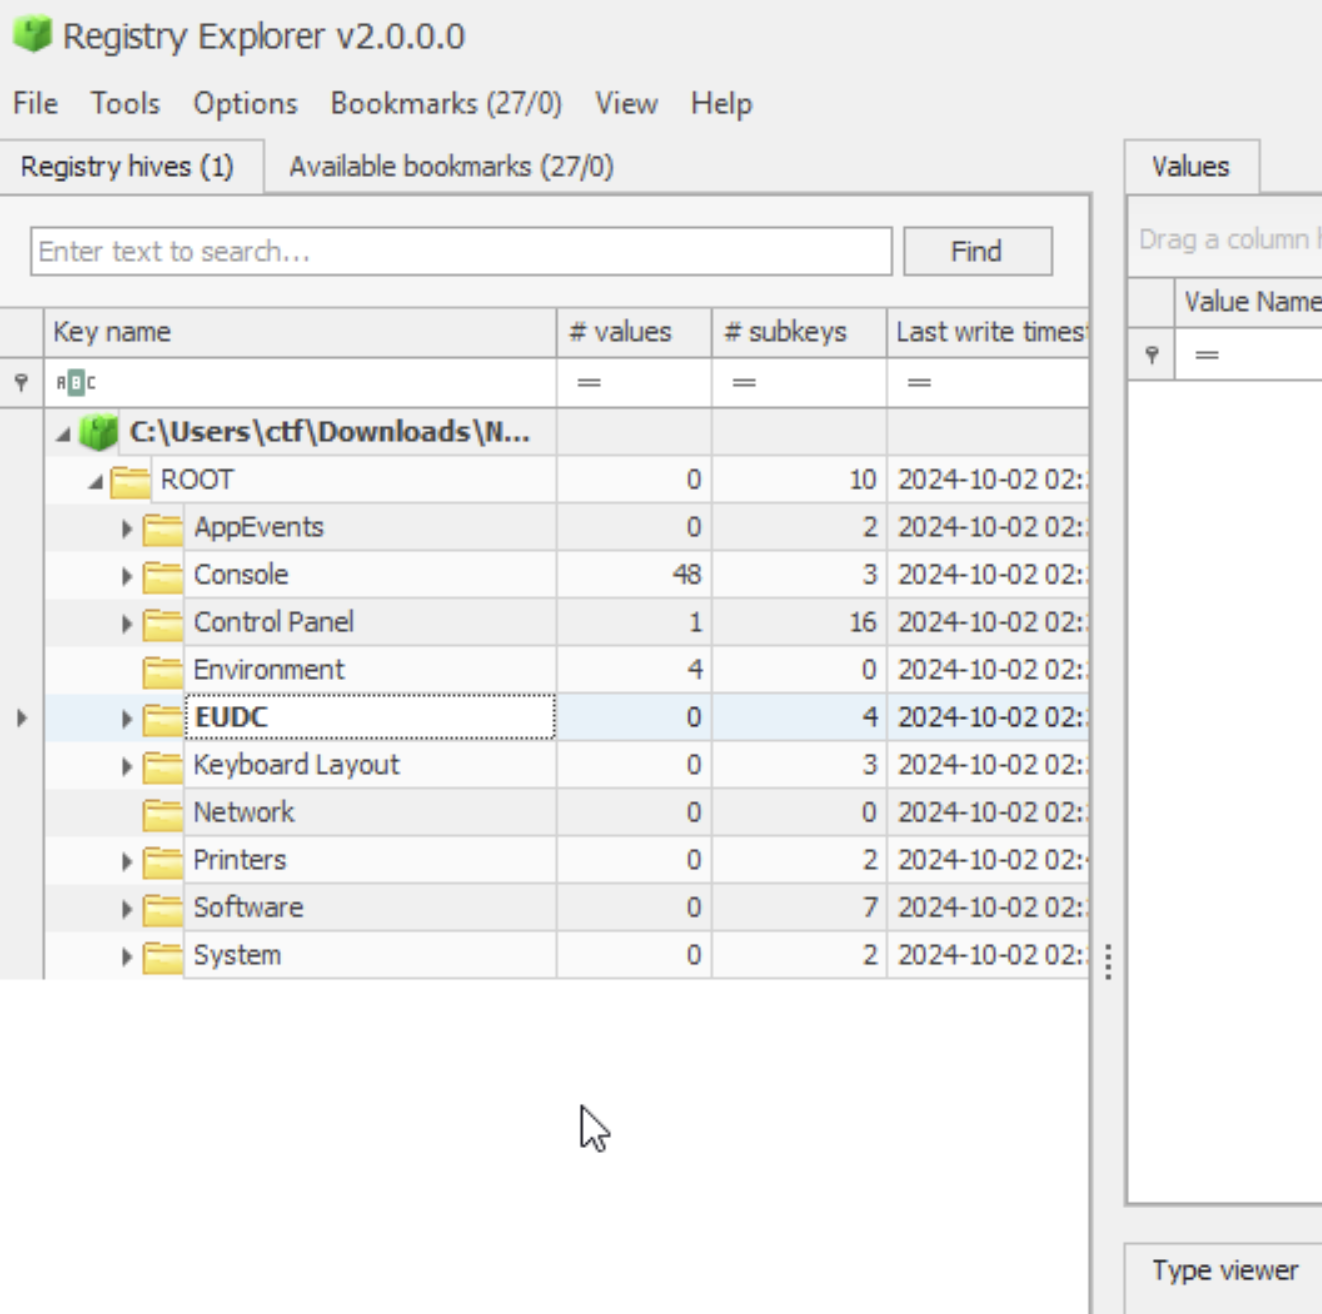The height and width of the screenshot is (1314, 1322).
Task: Expand the AppEvents key
Action: [x=127, y=528]
